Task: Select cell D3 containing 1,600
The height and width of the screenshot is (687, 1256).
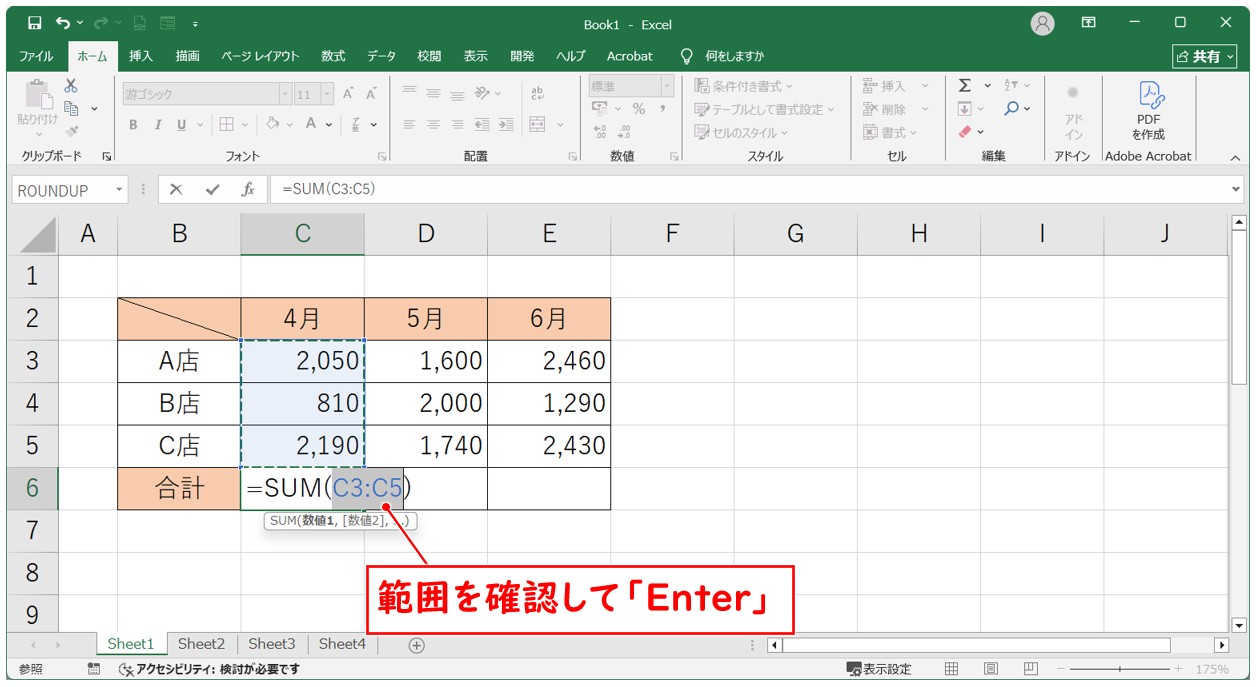Action: pos(426,361)
